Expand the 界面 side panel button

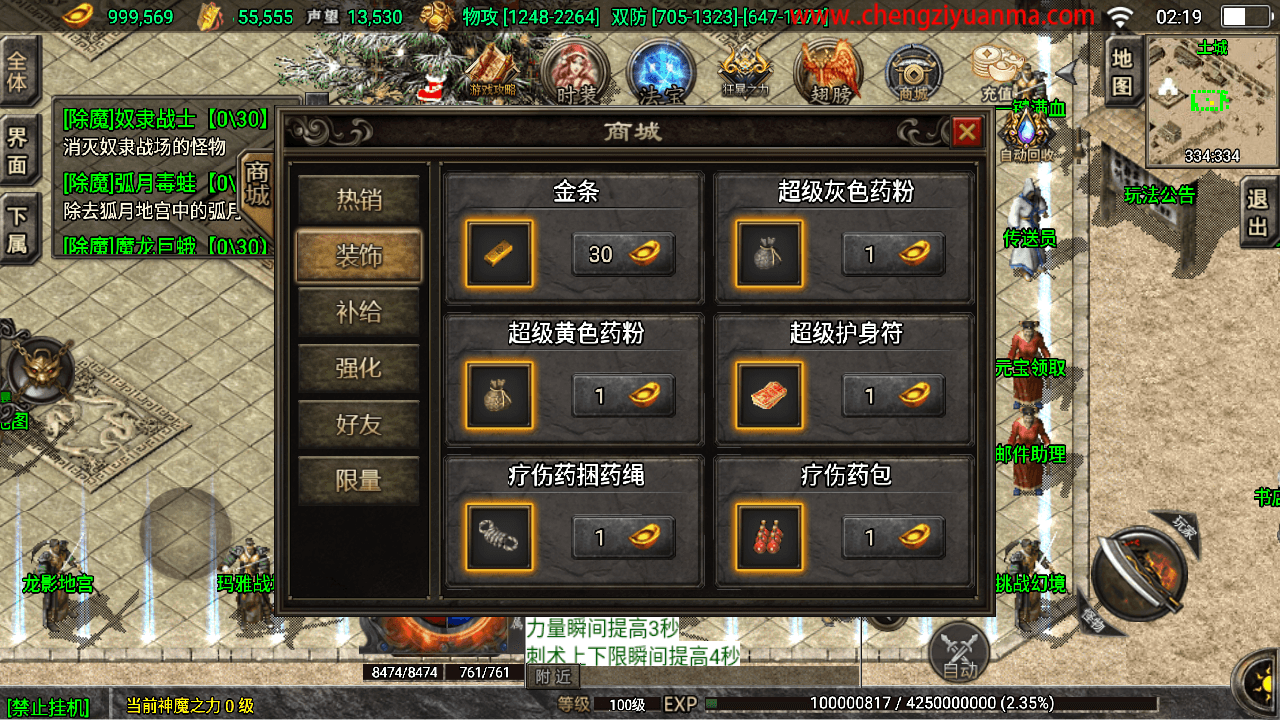pos(18,149)
